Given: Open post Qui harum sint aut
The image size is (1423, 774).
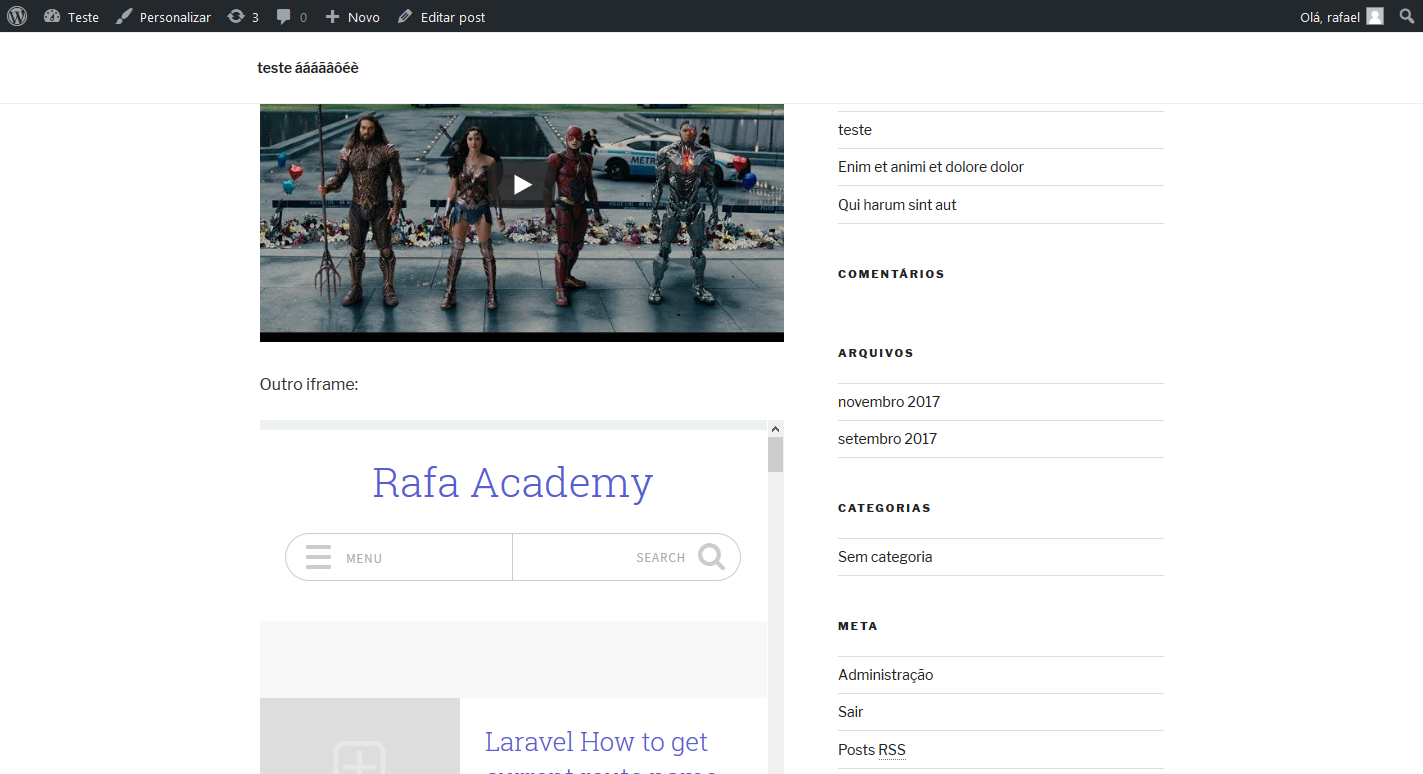Looking at the screenshot, I should click(897, 205).
